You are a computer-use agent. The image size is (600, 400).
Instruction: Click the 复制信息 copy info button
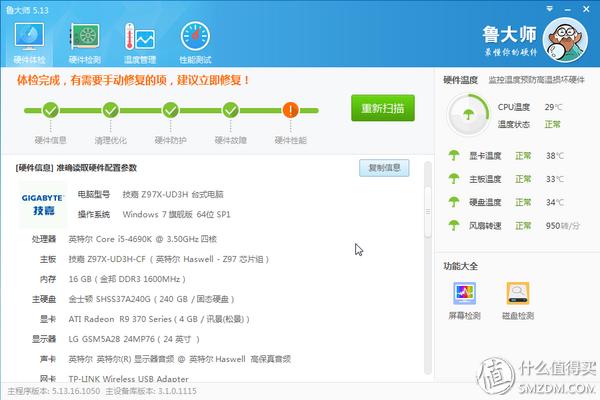(x=384, y=168)
